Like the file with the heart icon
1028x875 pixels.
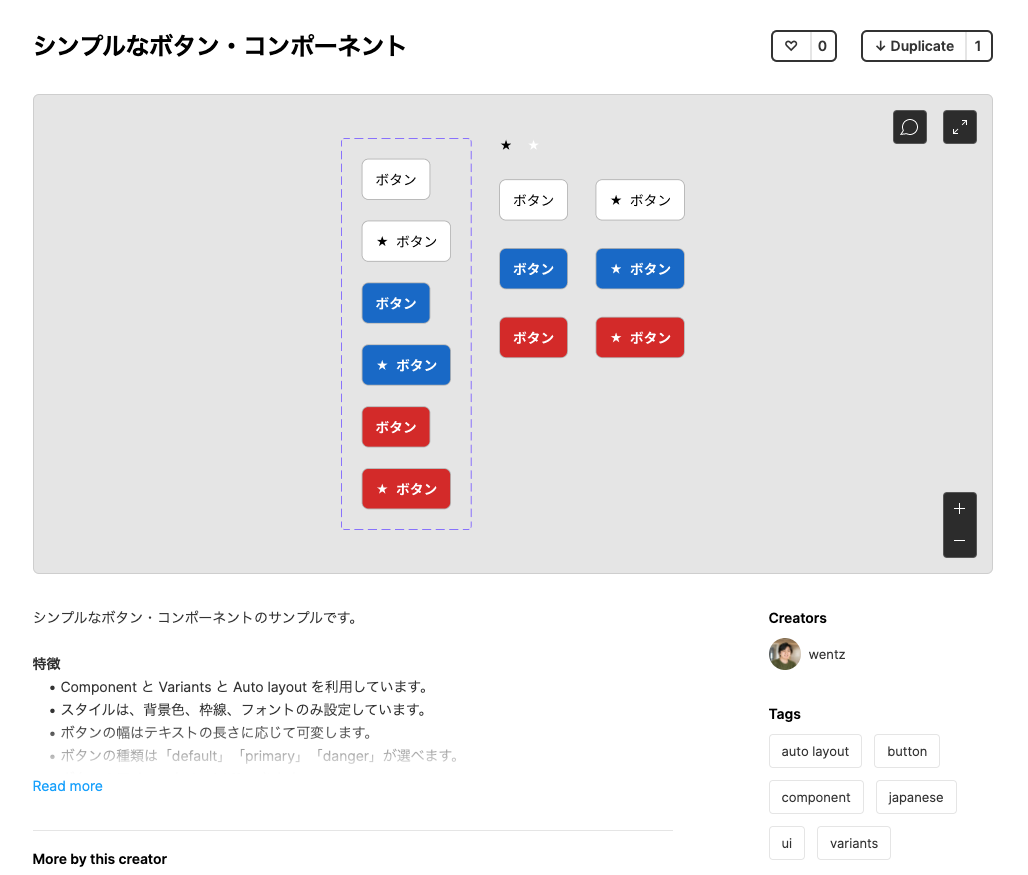(x=791, y=46)
